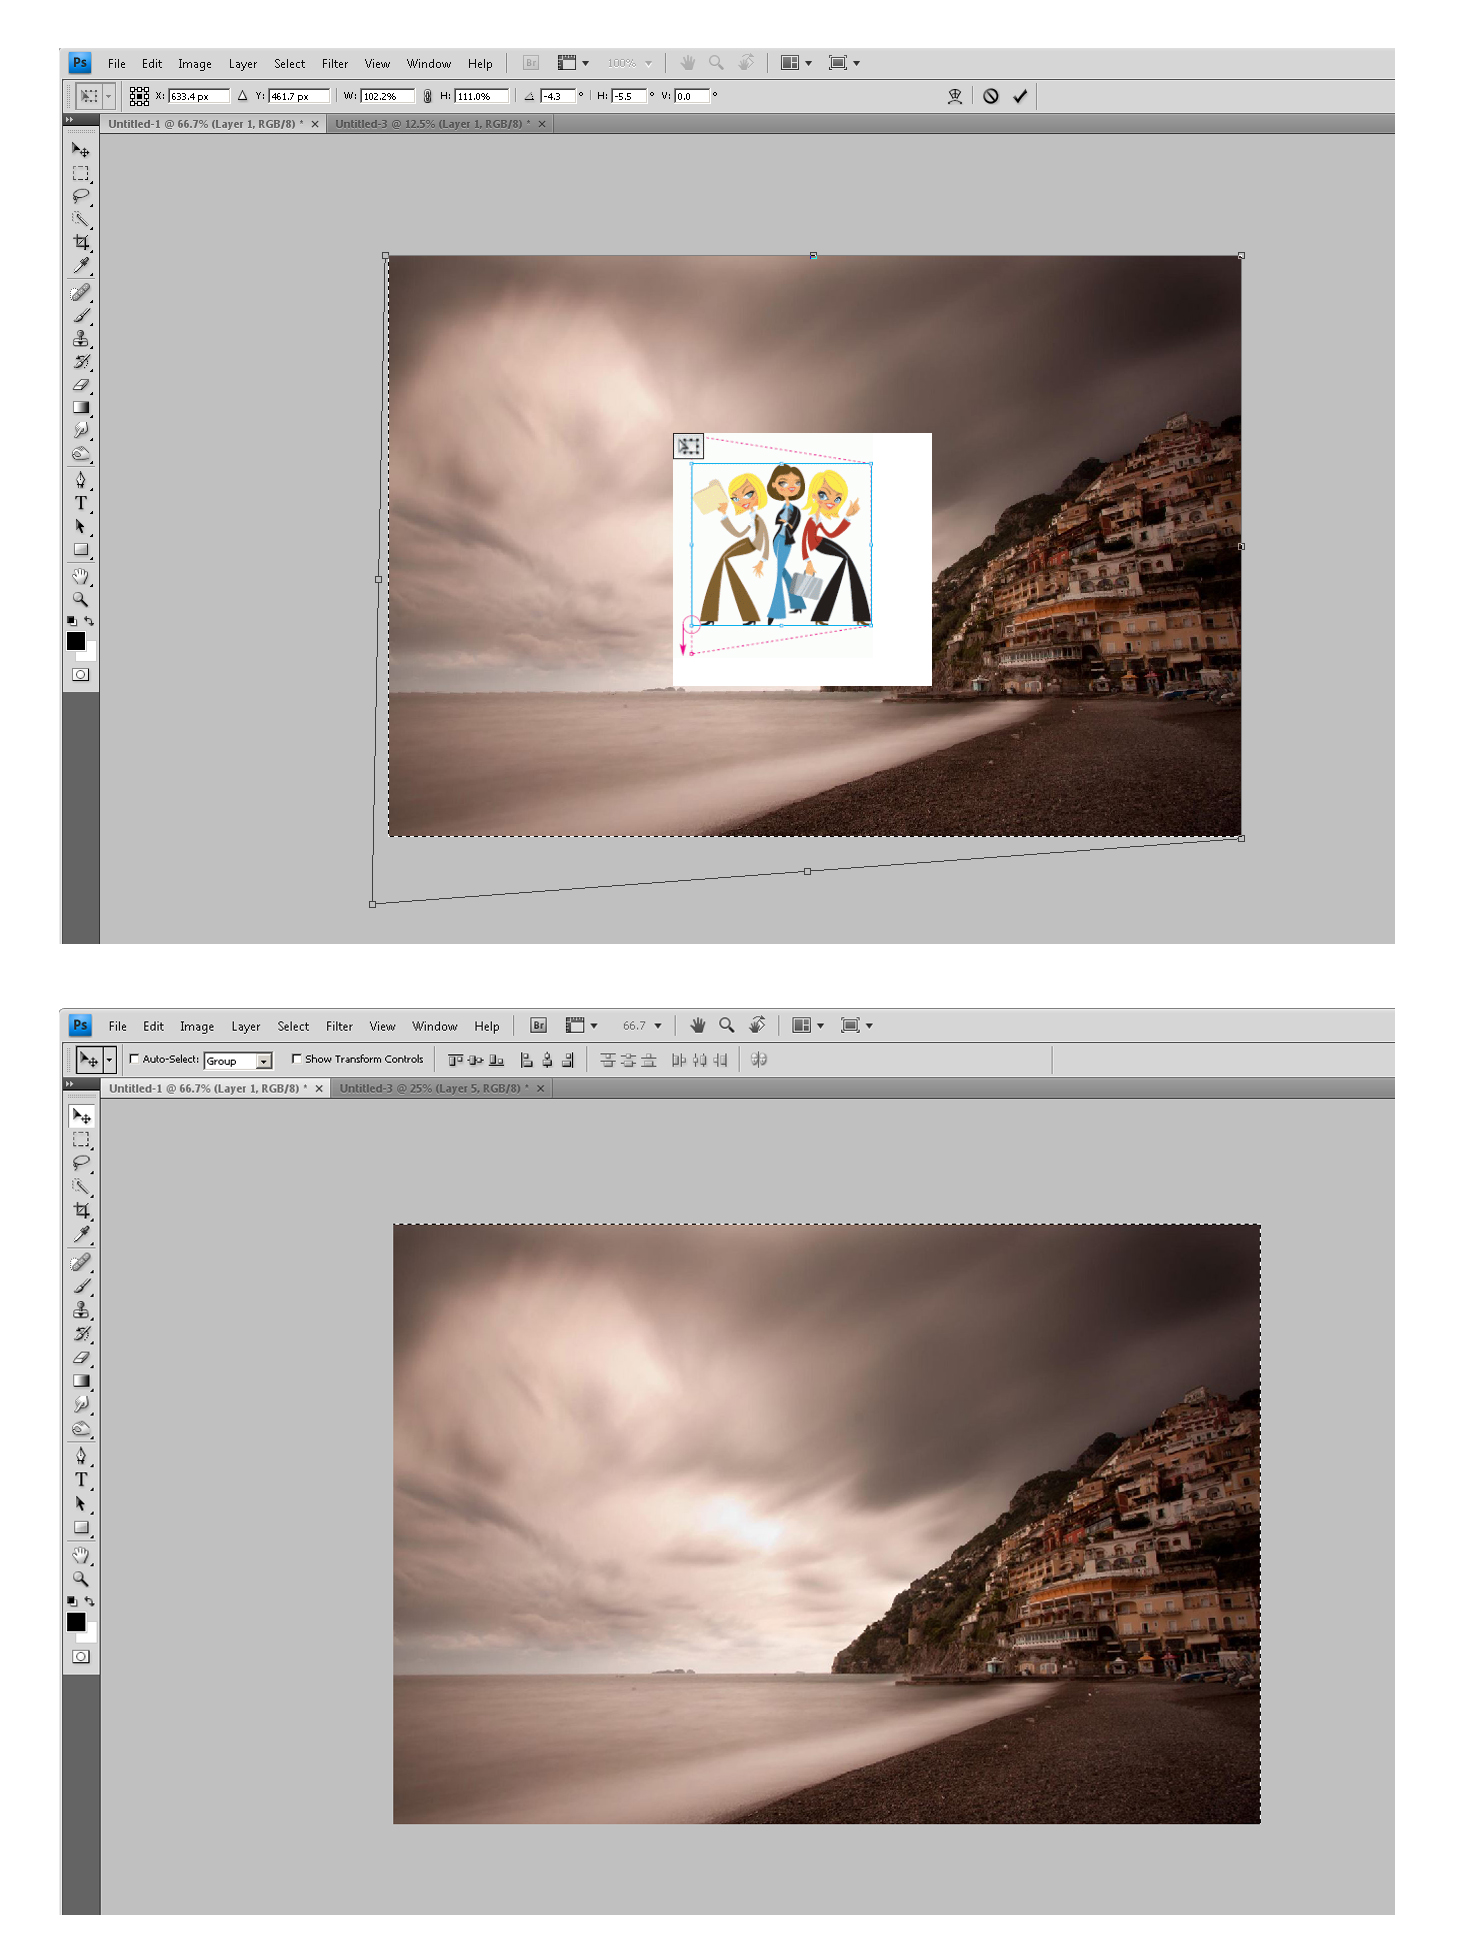Check the Show Transform Controls box
Screen dimensions: 1460x1960
click(297, 1059)
